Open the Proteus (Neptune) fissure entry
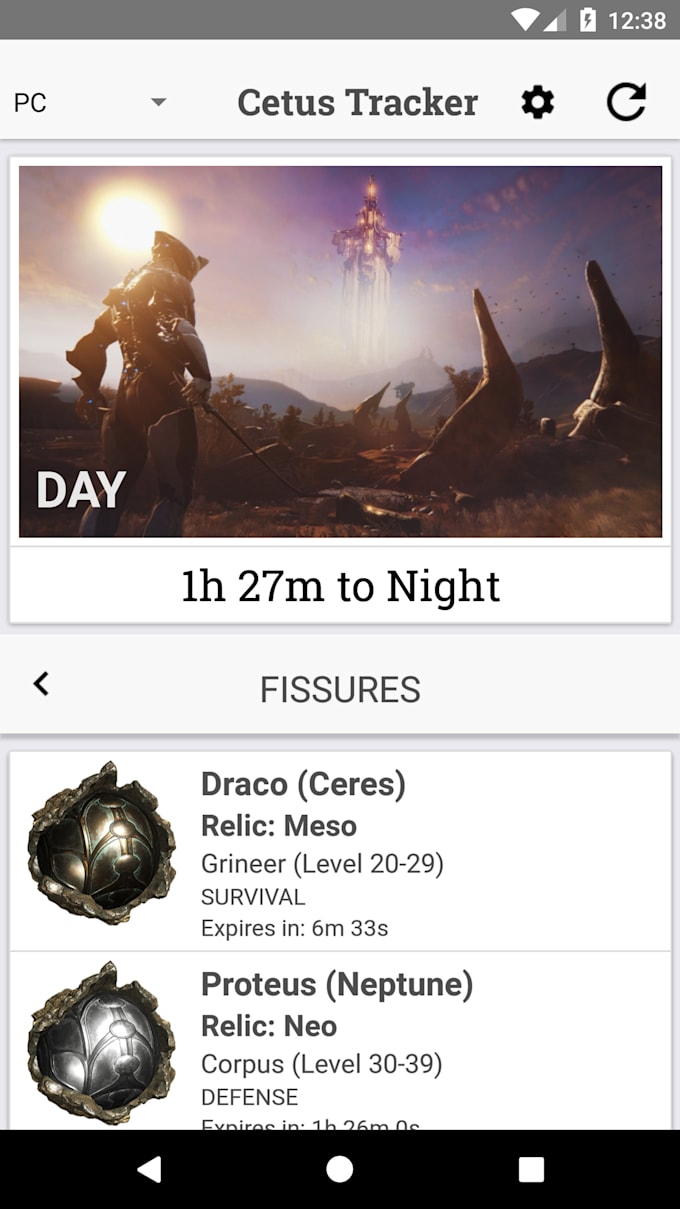The height and width of the screenshot is (1209, 680). 340,1041
